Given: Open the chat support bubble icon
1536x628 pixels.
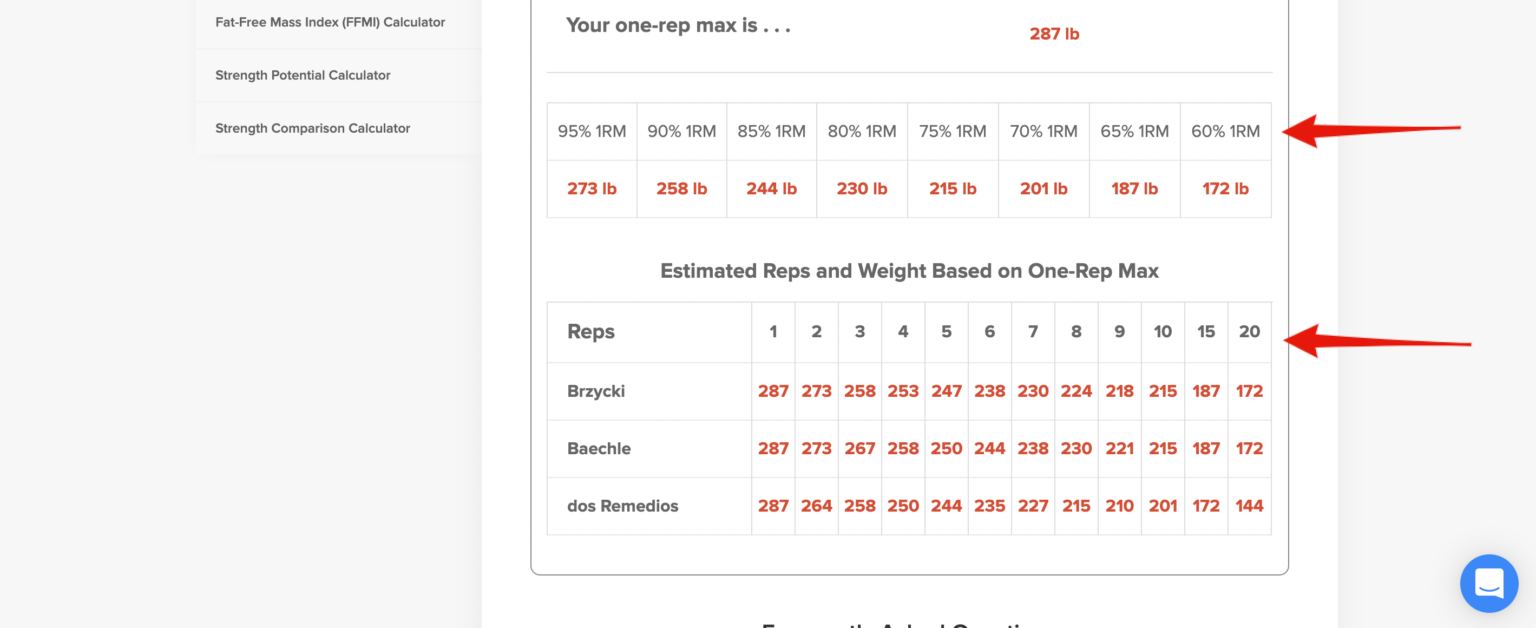Looking at the screenshot, I should 1489,583.
